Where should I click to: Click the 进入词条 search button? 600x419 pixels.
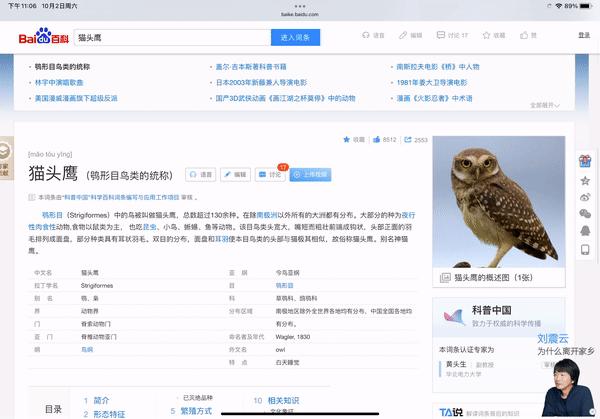[295, 37]
